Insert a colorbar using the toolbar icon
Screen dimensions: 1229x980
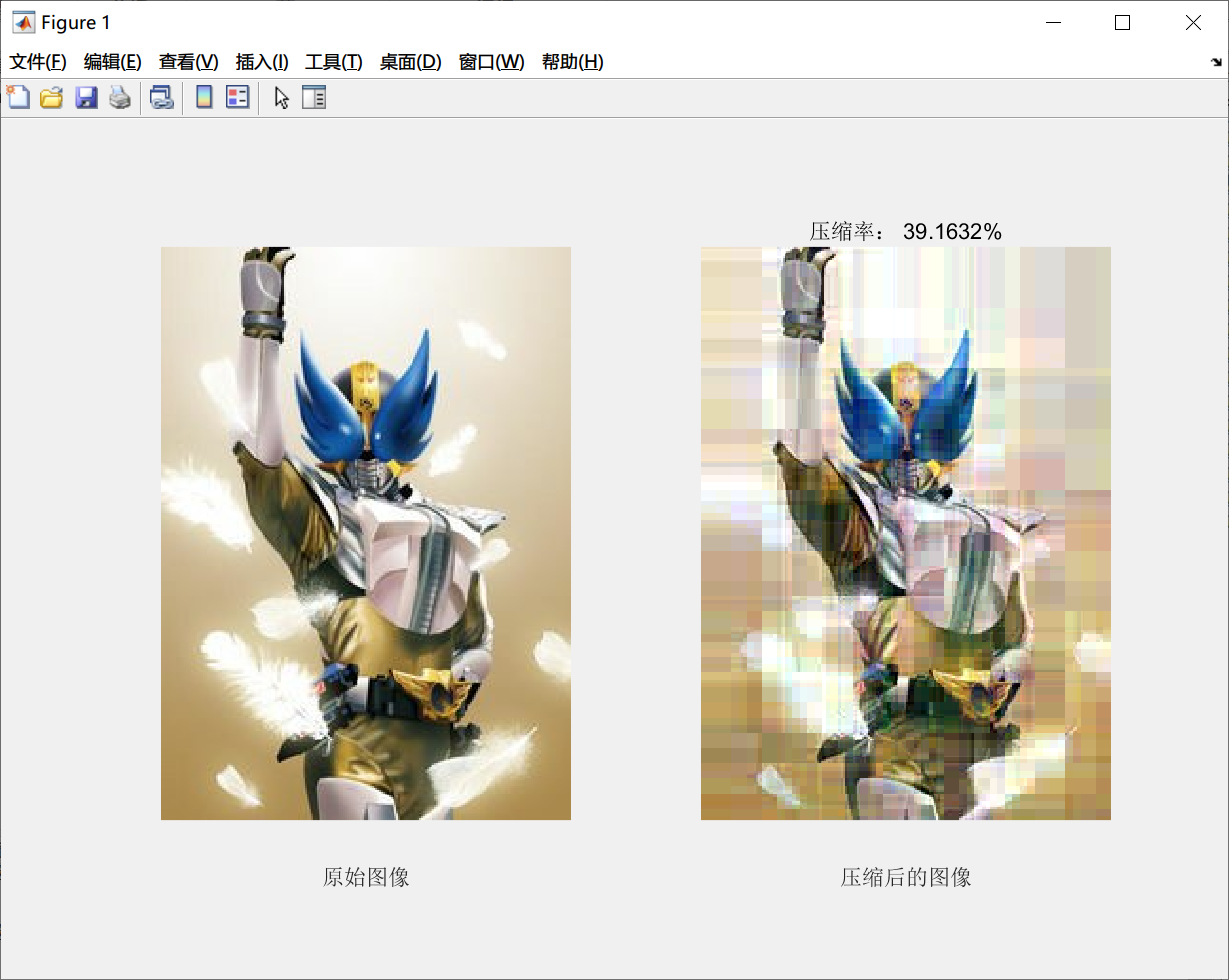[204, 97]
